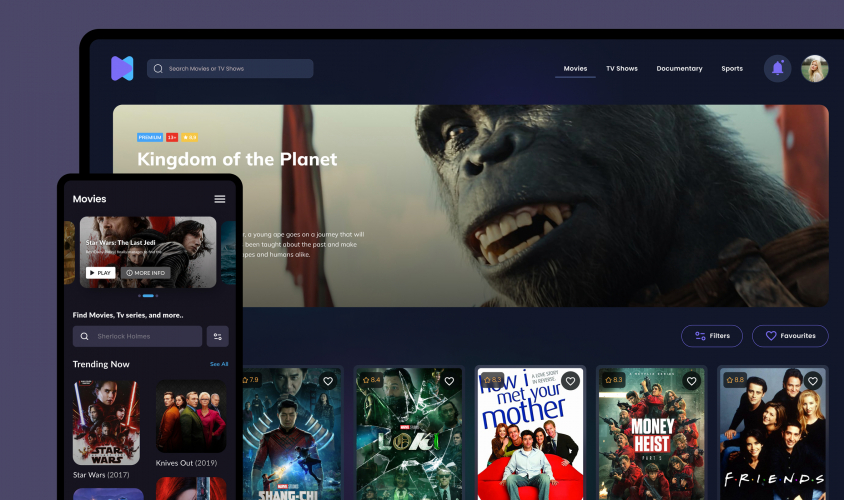This screenshot has width=844, height=500.
Task: Open the Documentary tab
Action: (679, 68)
